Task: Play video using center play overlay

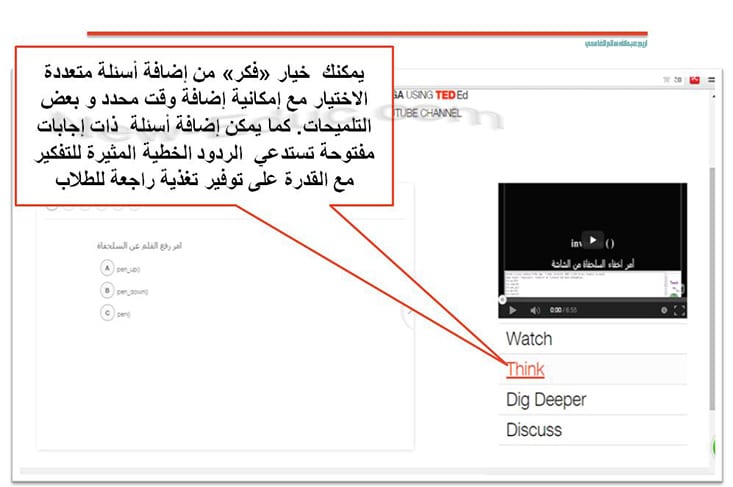Action: point(592,240)
